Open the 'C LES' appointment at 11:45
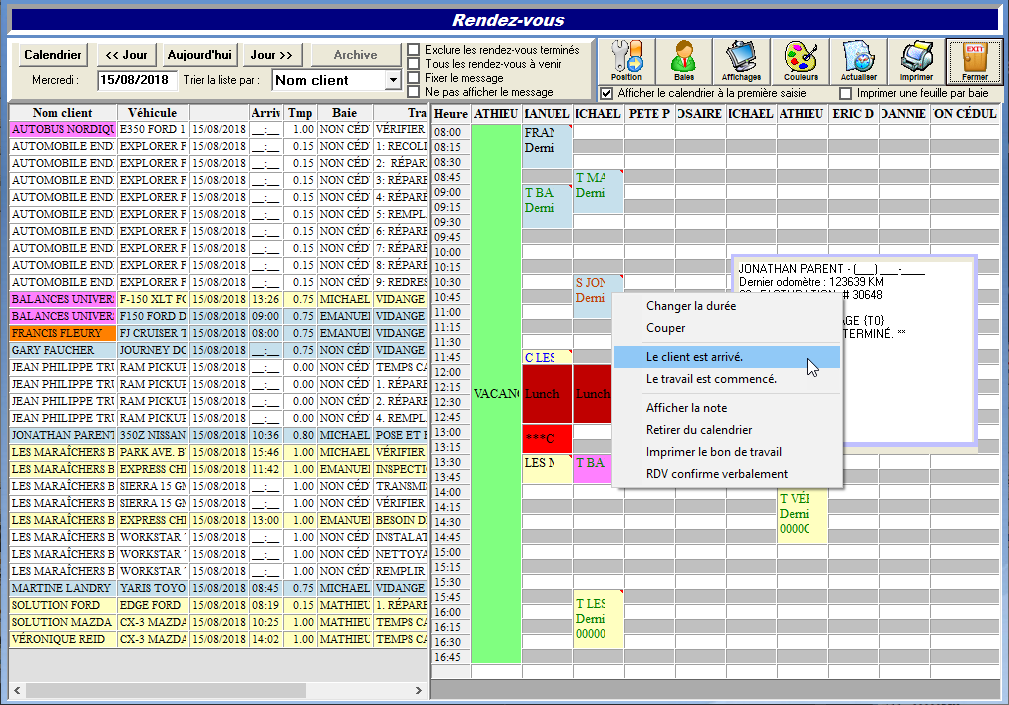This screenshot has height=705, width=1009. click(x=547, y=357)
